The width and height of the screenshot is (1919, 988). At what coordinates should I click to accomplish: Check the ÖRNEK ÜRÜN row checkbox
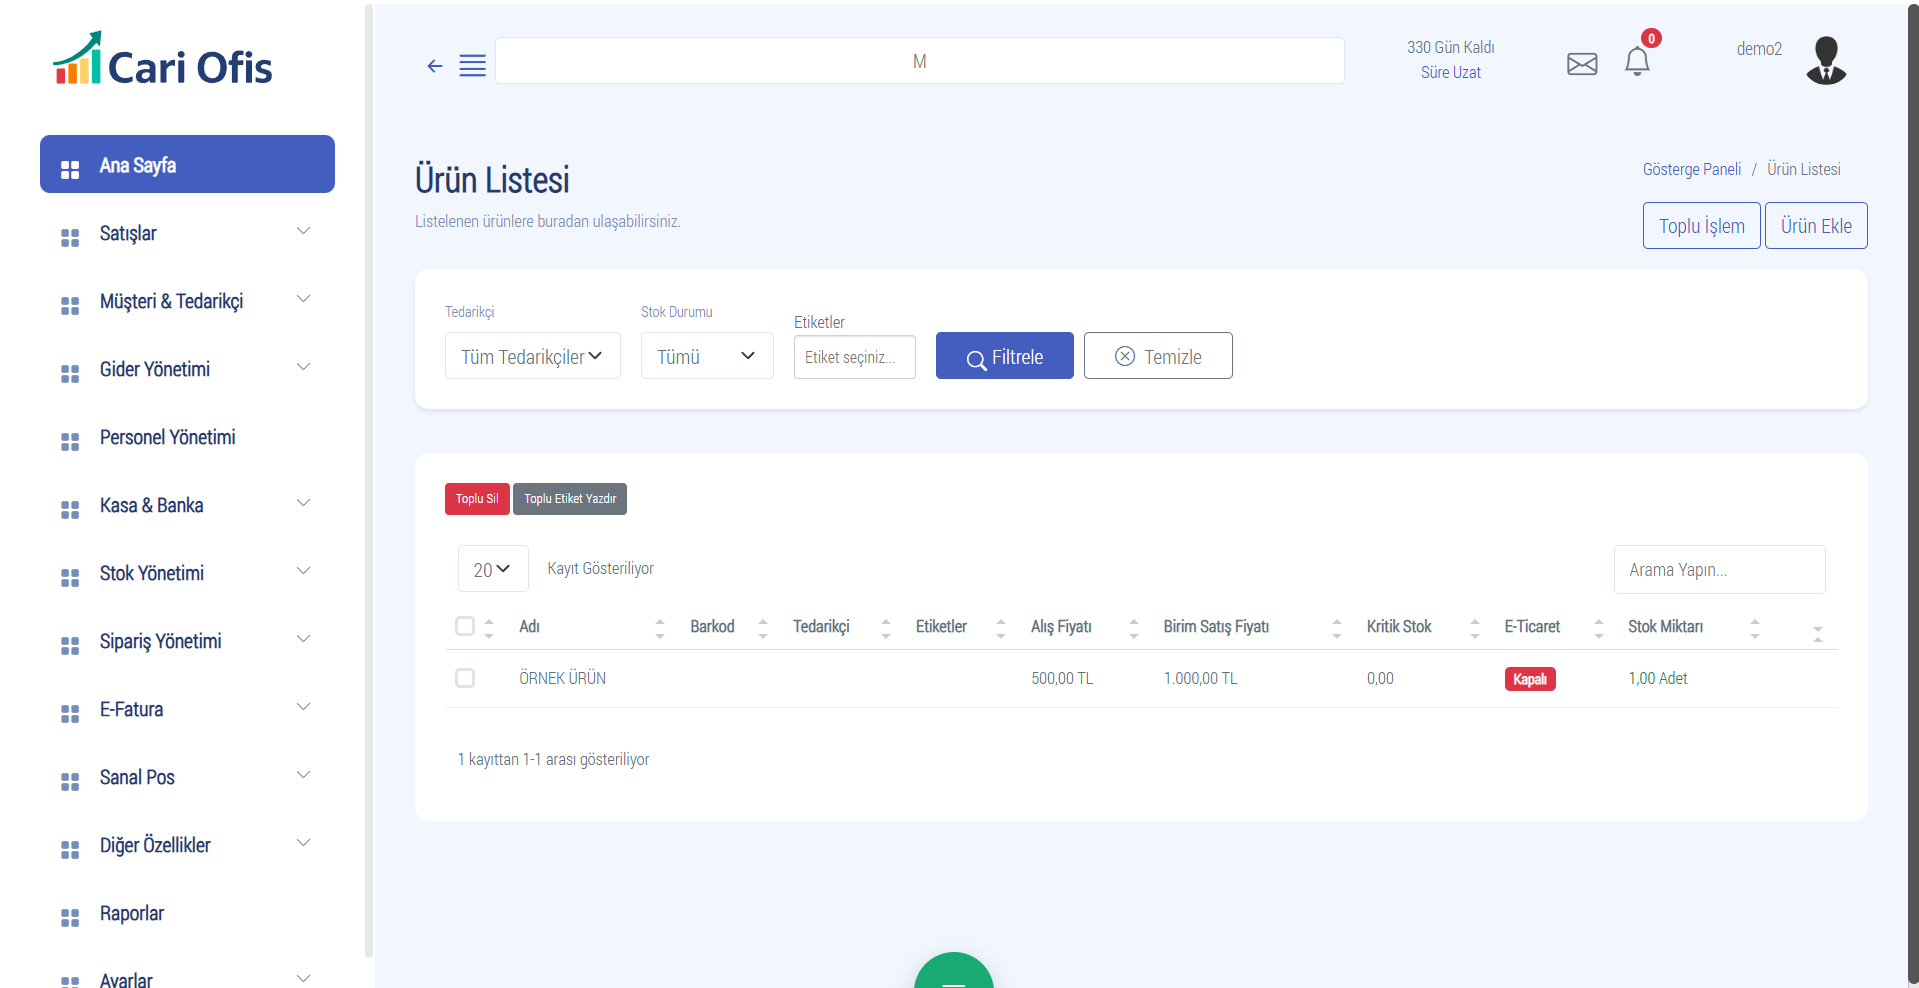pos(465,678)
